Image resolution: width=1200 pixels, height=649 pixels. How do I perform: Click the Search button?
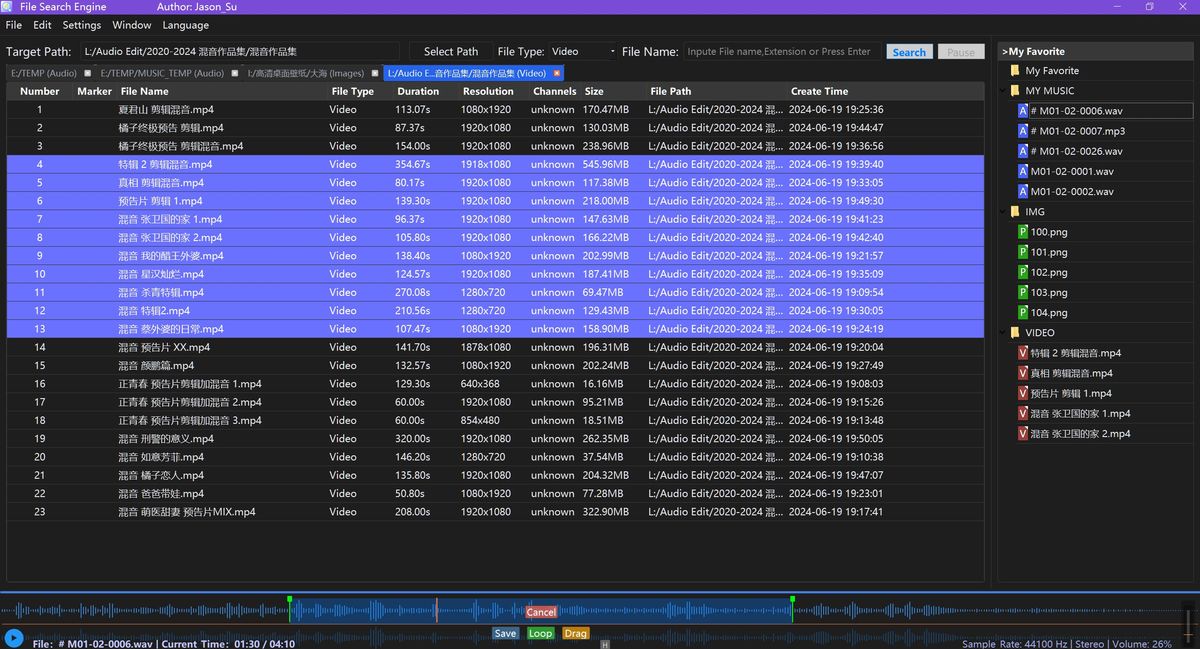click(x=909, y=50)
